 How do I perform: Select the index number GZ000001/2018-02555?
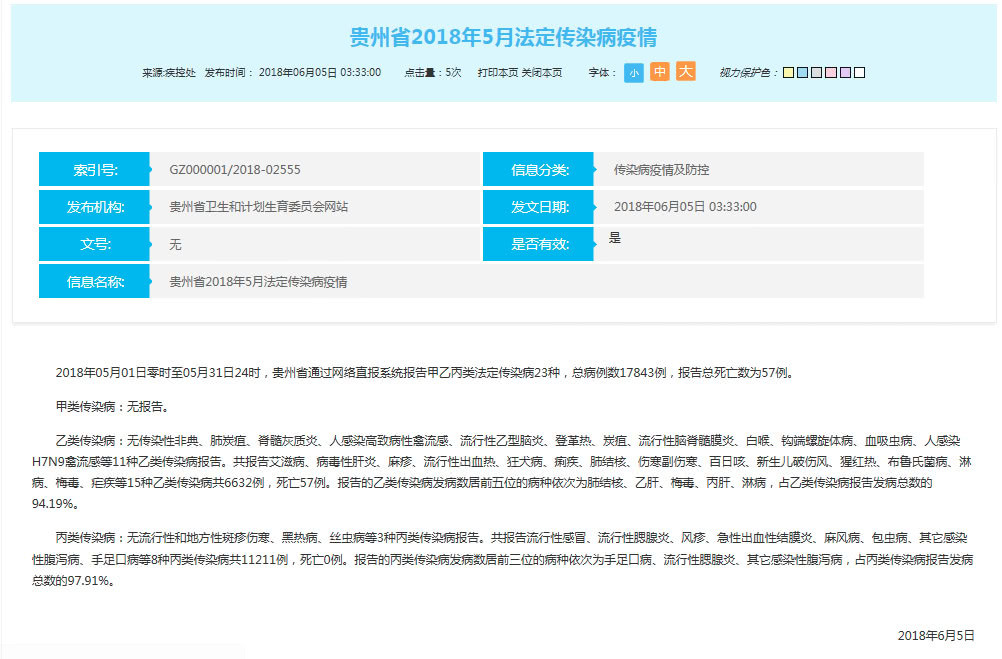[235, 170]
